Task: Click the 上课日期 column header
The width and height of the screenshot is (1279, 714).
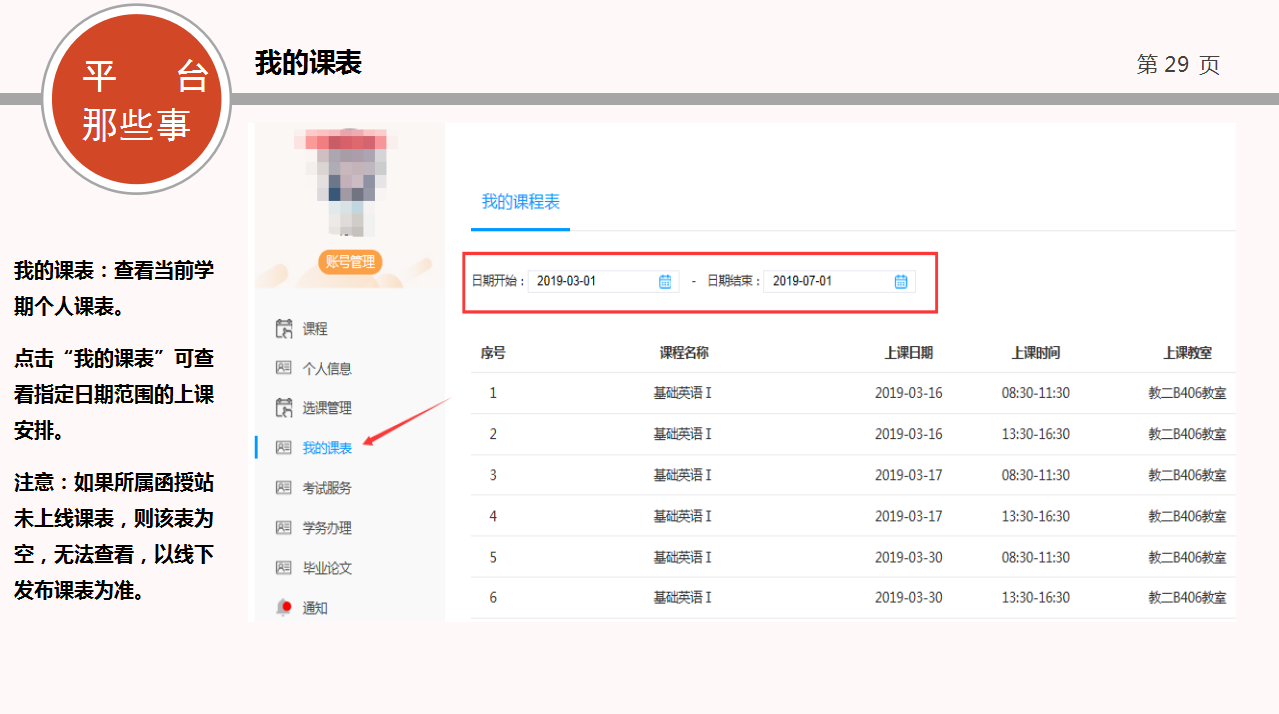Action: 908,353
